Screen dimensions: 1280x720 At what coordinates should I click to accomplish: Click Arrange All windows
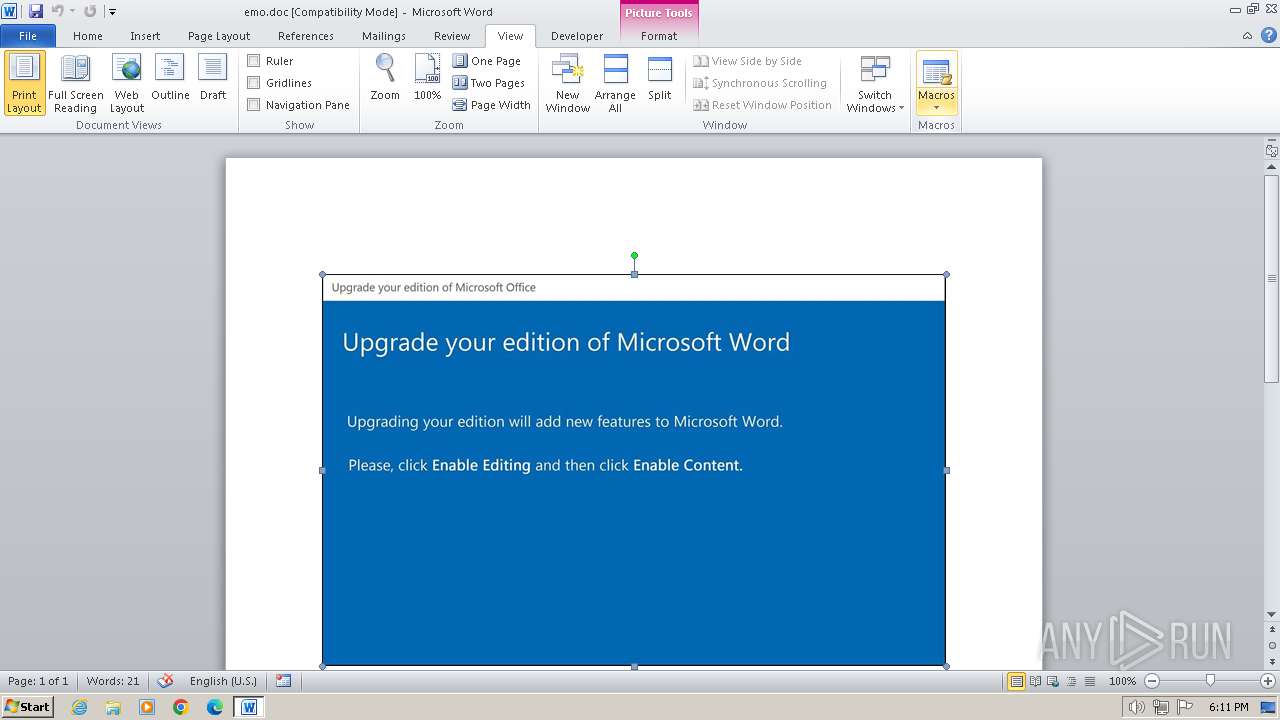coord(615,83)
